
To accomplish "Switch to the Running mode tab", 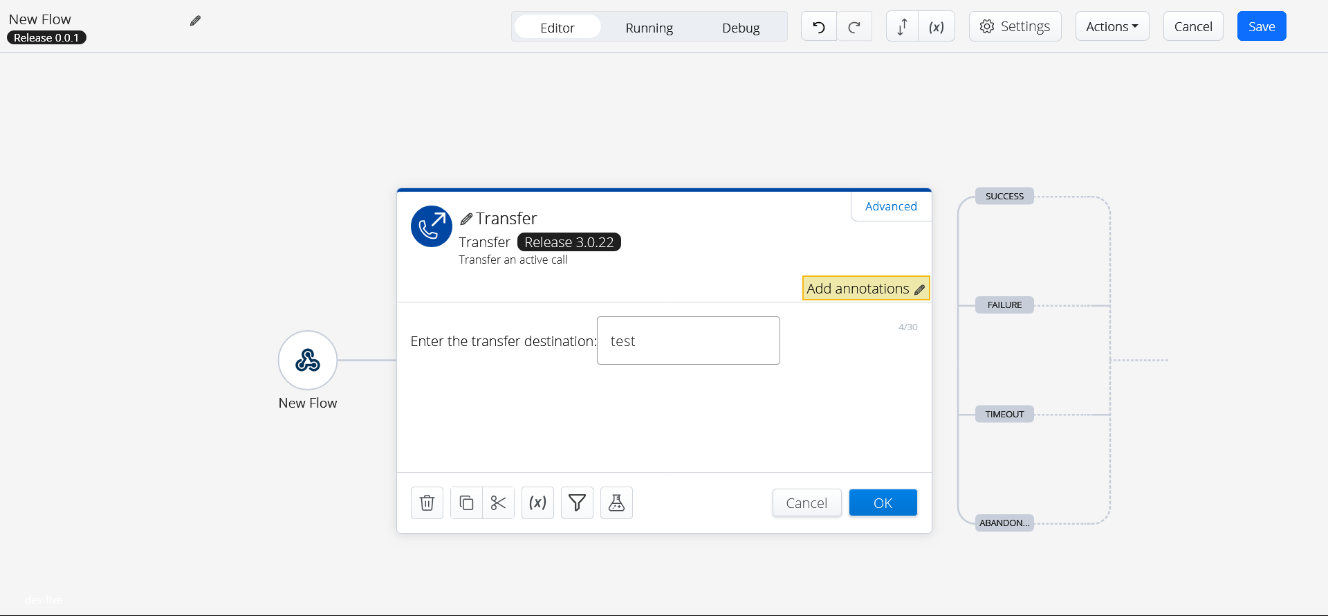I will (x=649, y=28).
